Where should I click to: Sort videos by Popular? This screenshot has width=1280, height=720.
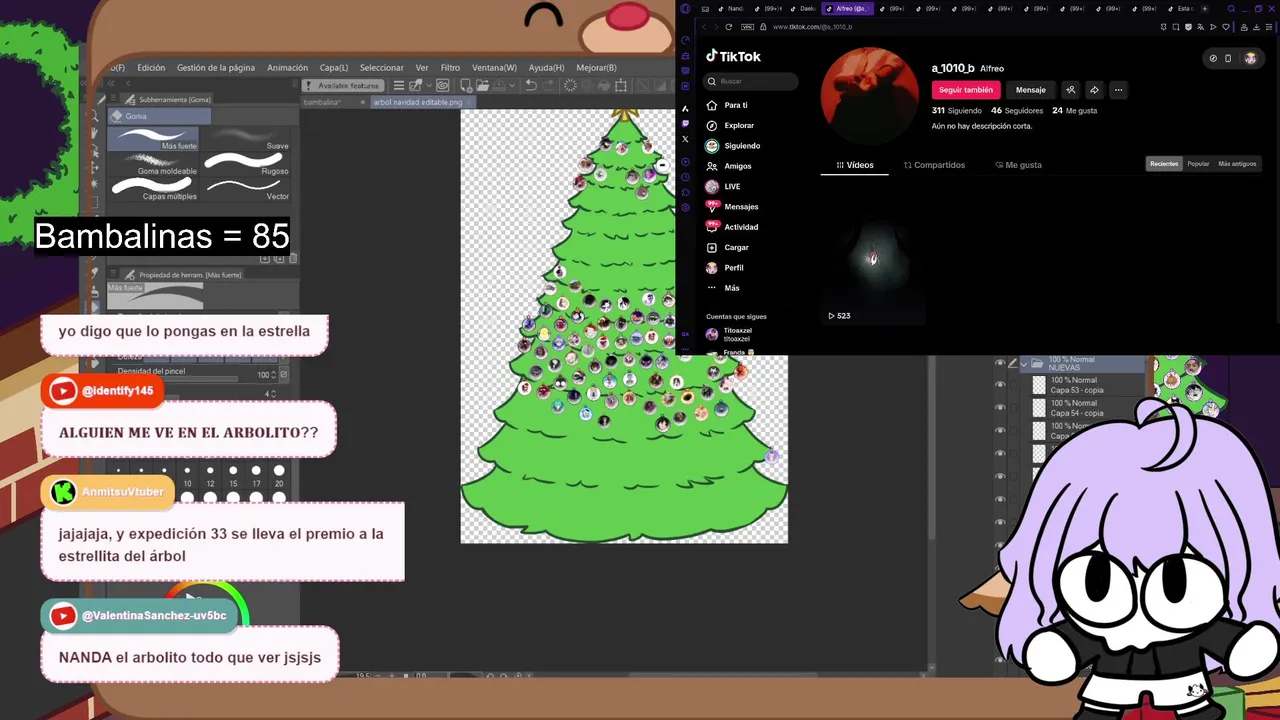[x=1198, y=164]
